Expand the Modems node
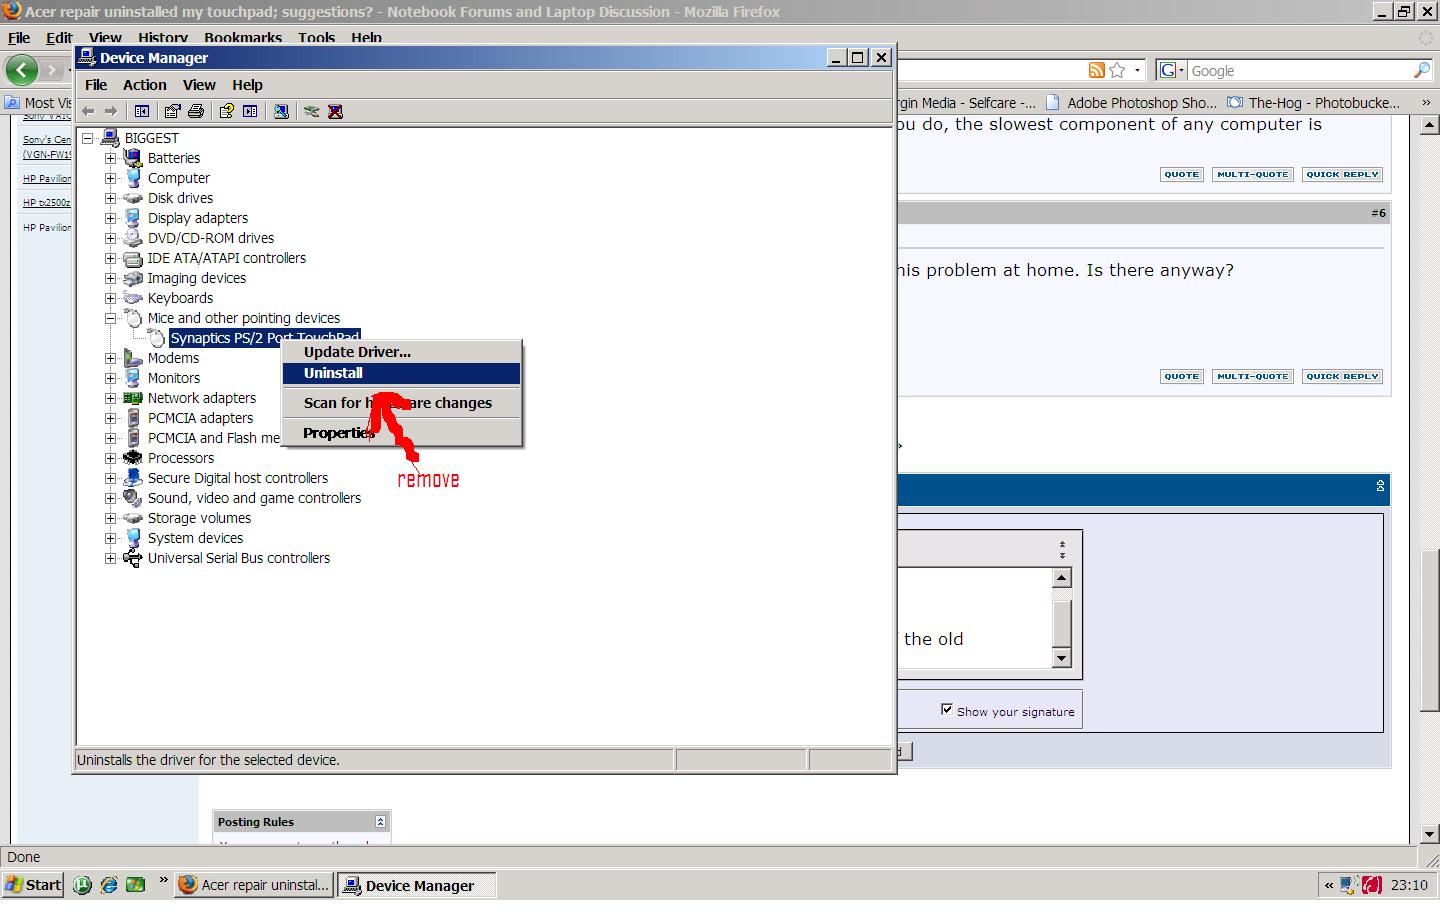 click(111, 358)
